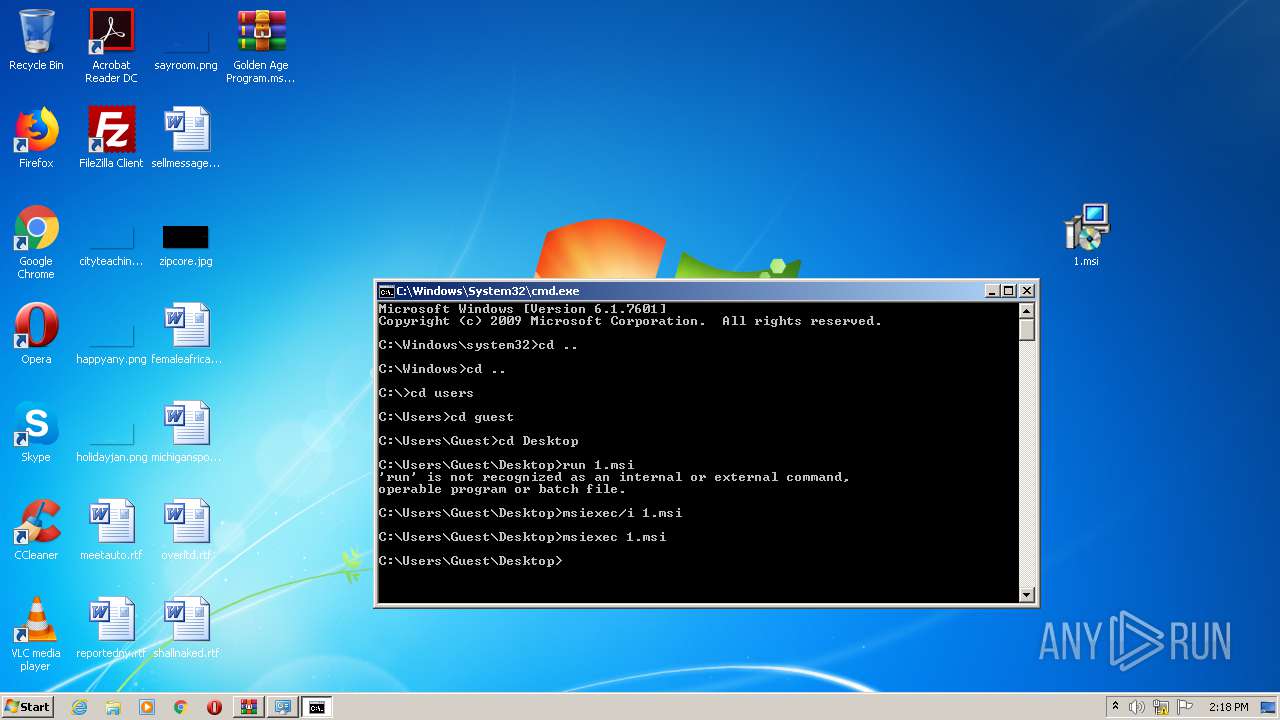Click the current Desktop prompt line

470,561
